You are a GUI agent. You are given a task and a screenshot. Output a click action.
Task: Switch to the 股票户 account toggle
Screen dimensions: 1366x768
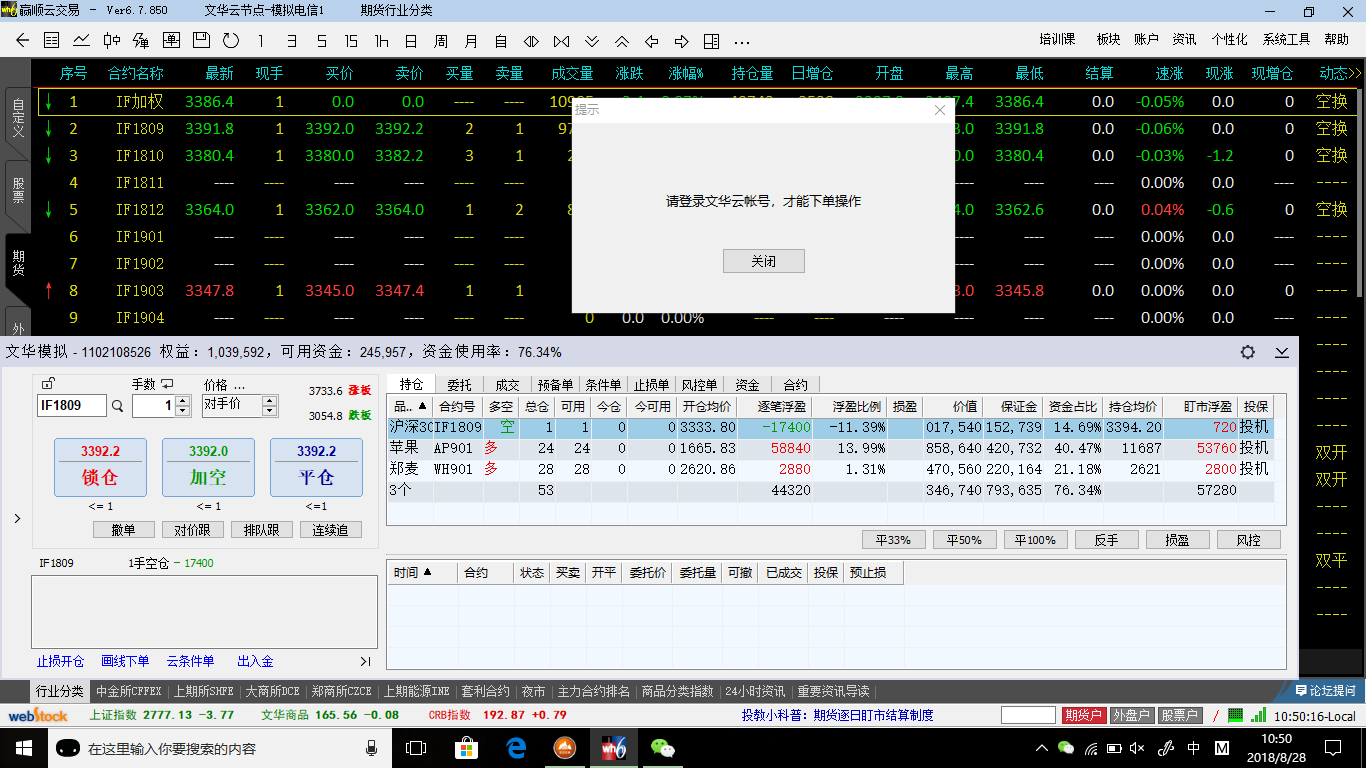[x=1180, y=716]
